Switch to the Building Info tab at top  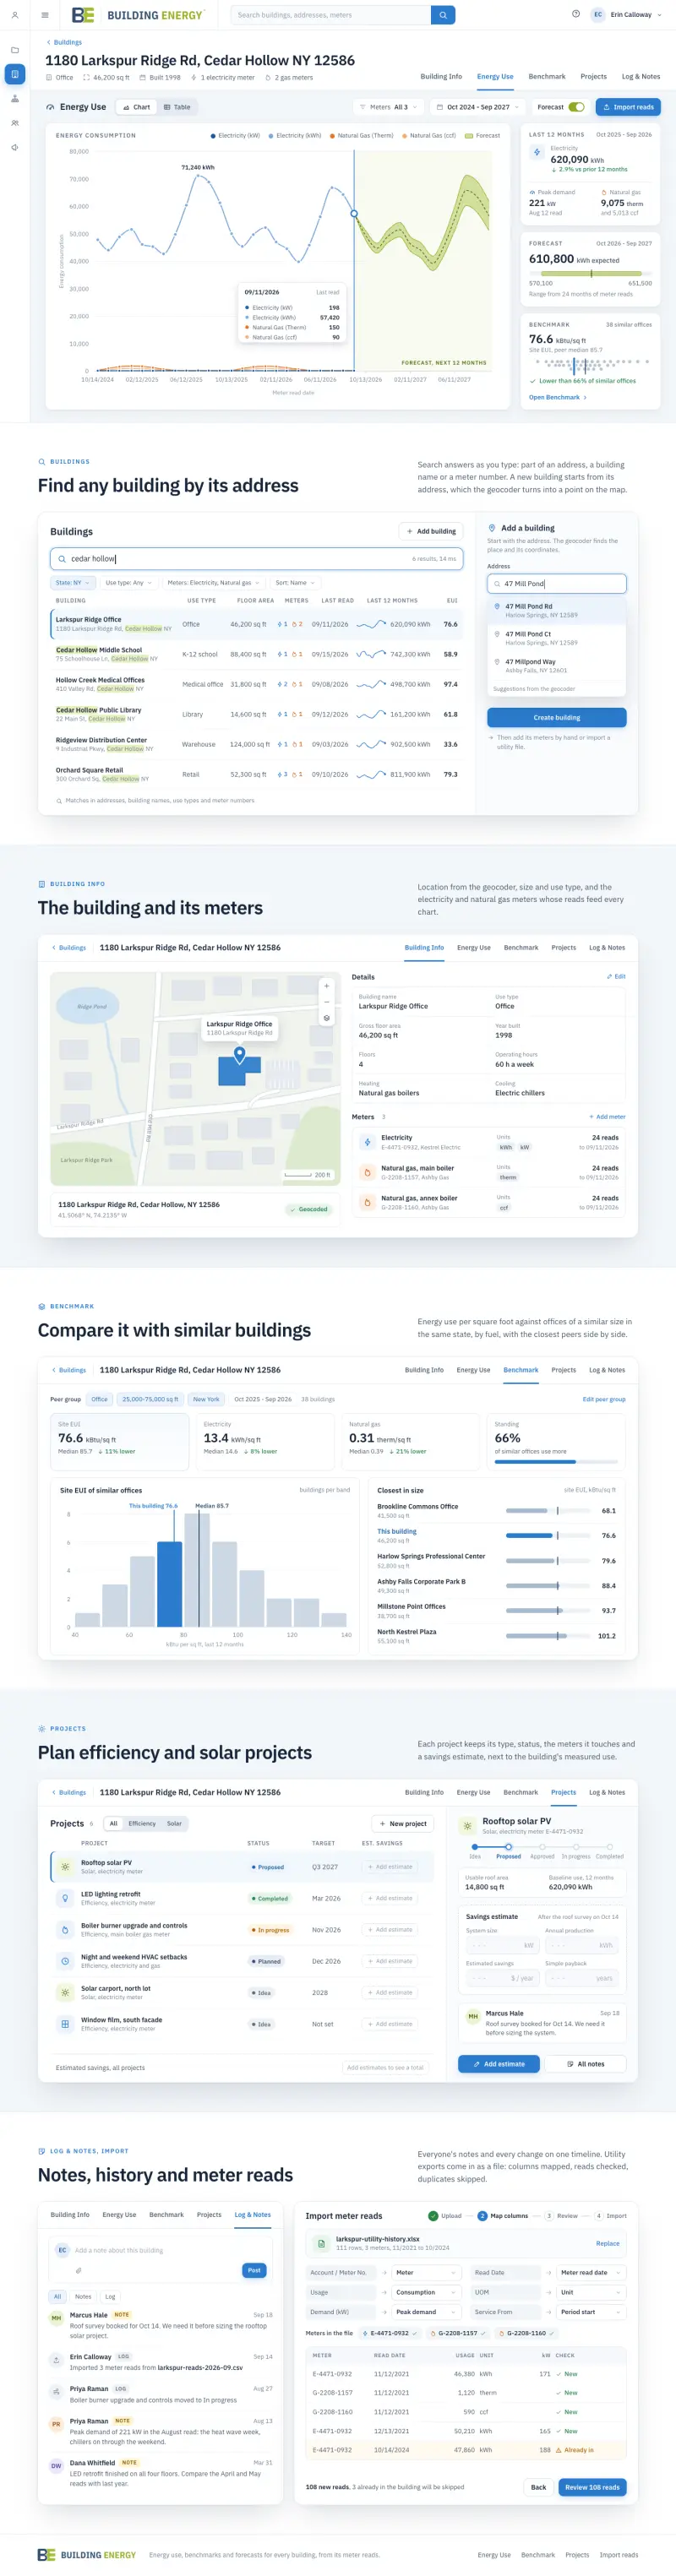tap(441, 76)
